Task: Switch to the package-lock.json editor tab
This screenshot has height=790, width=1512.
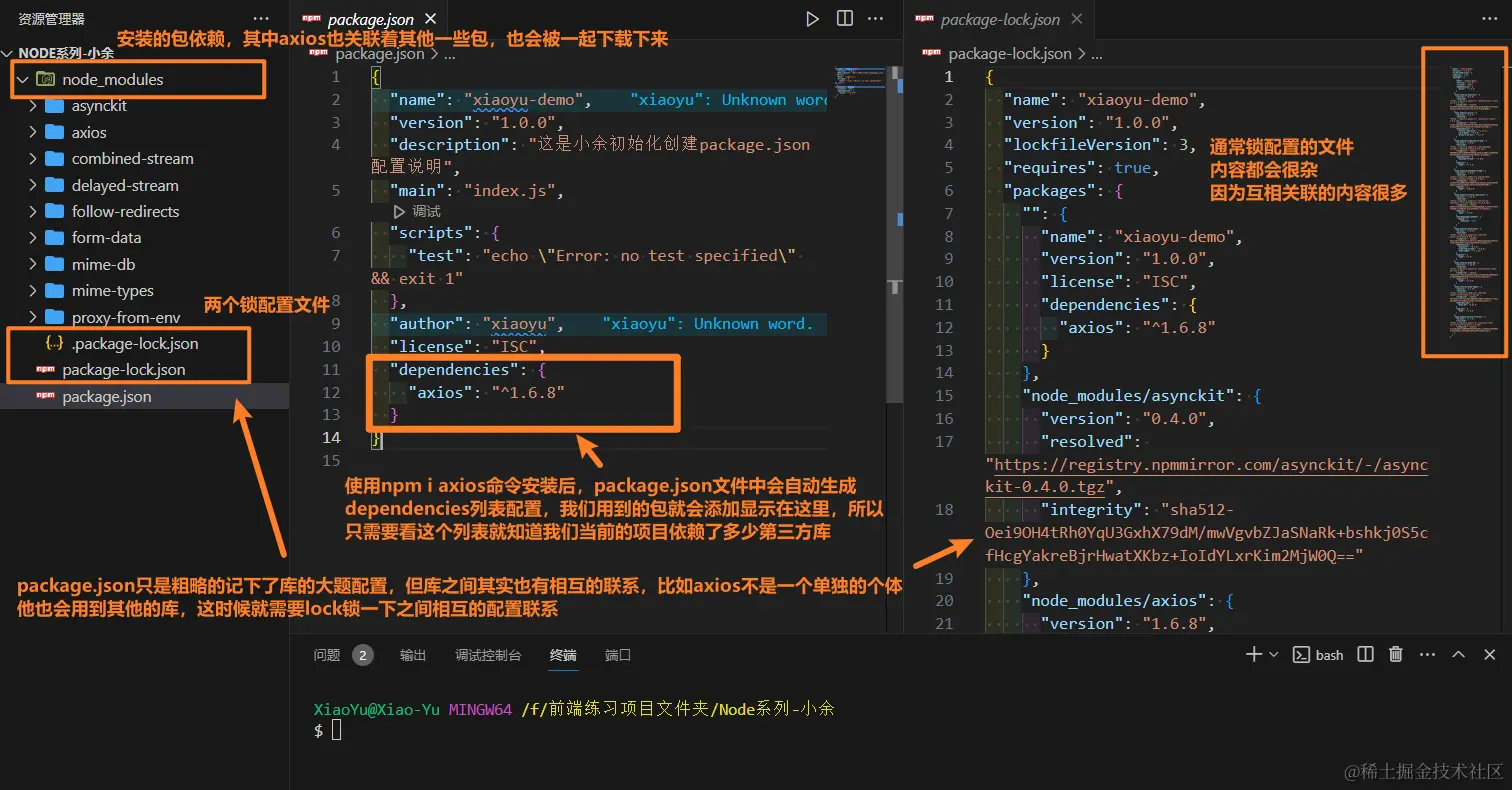Action: click(x=1000, y=19)
